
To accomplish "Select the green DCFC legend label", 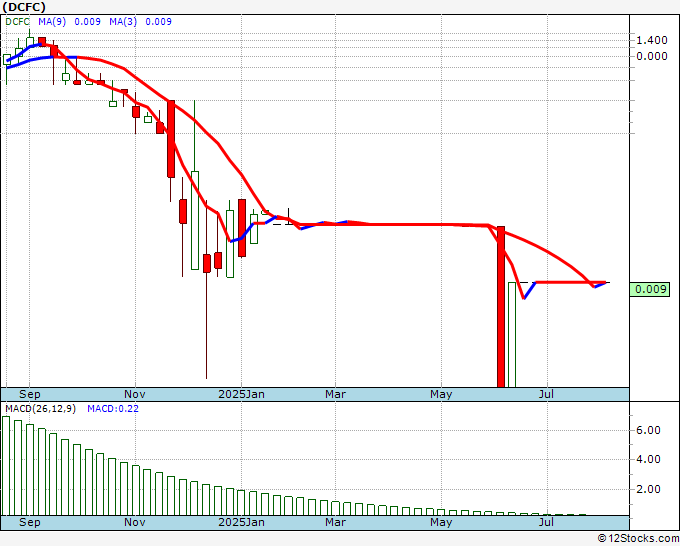I will click(x=18, y=22).
